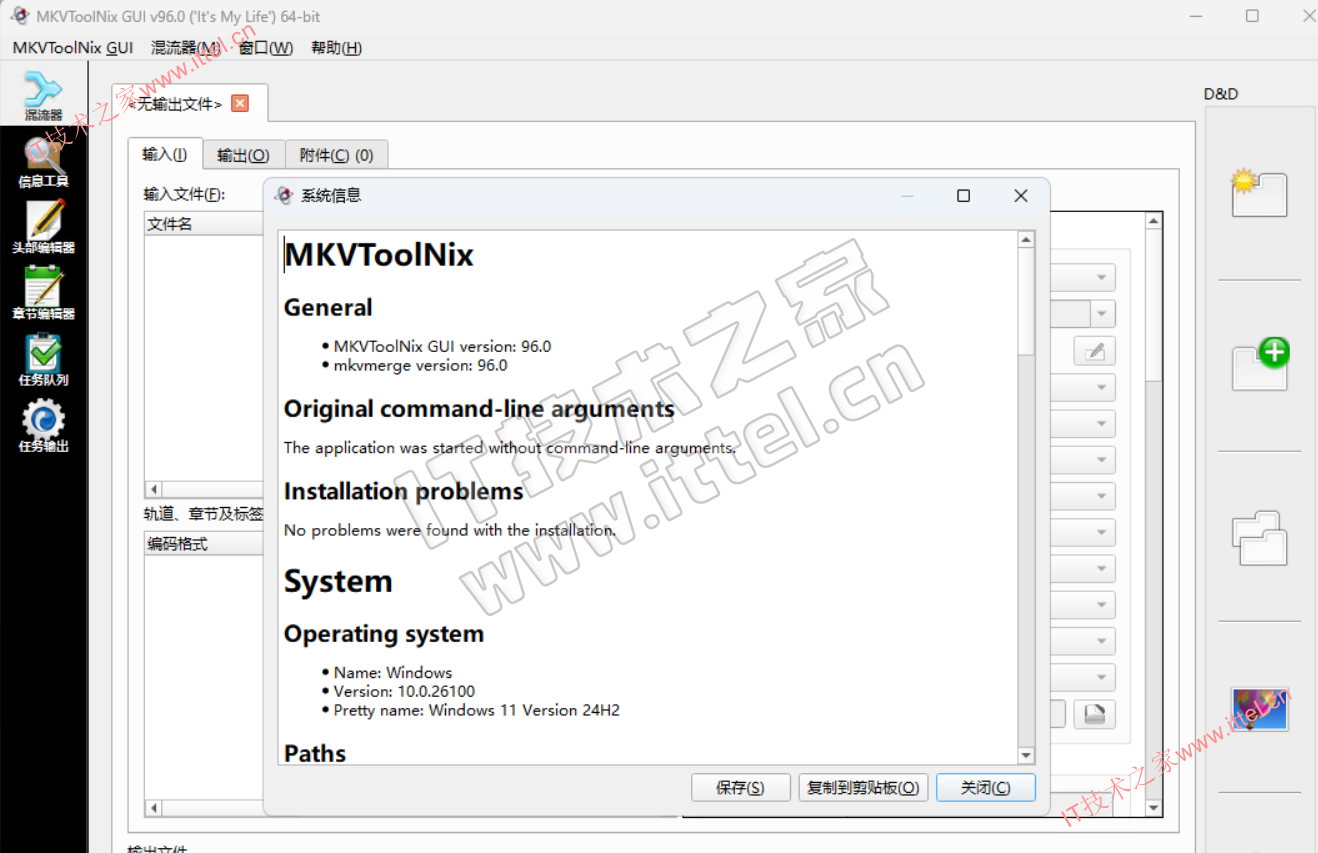Click the D&D balloon picture icon

(x=1259, y=709)
